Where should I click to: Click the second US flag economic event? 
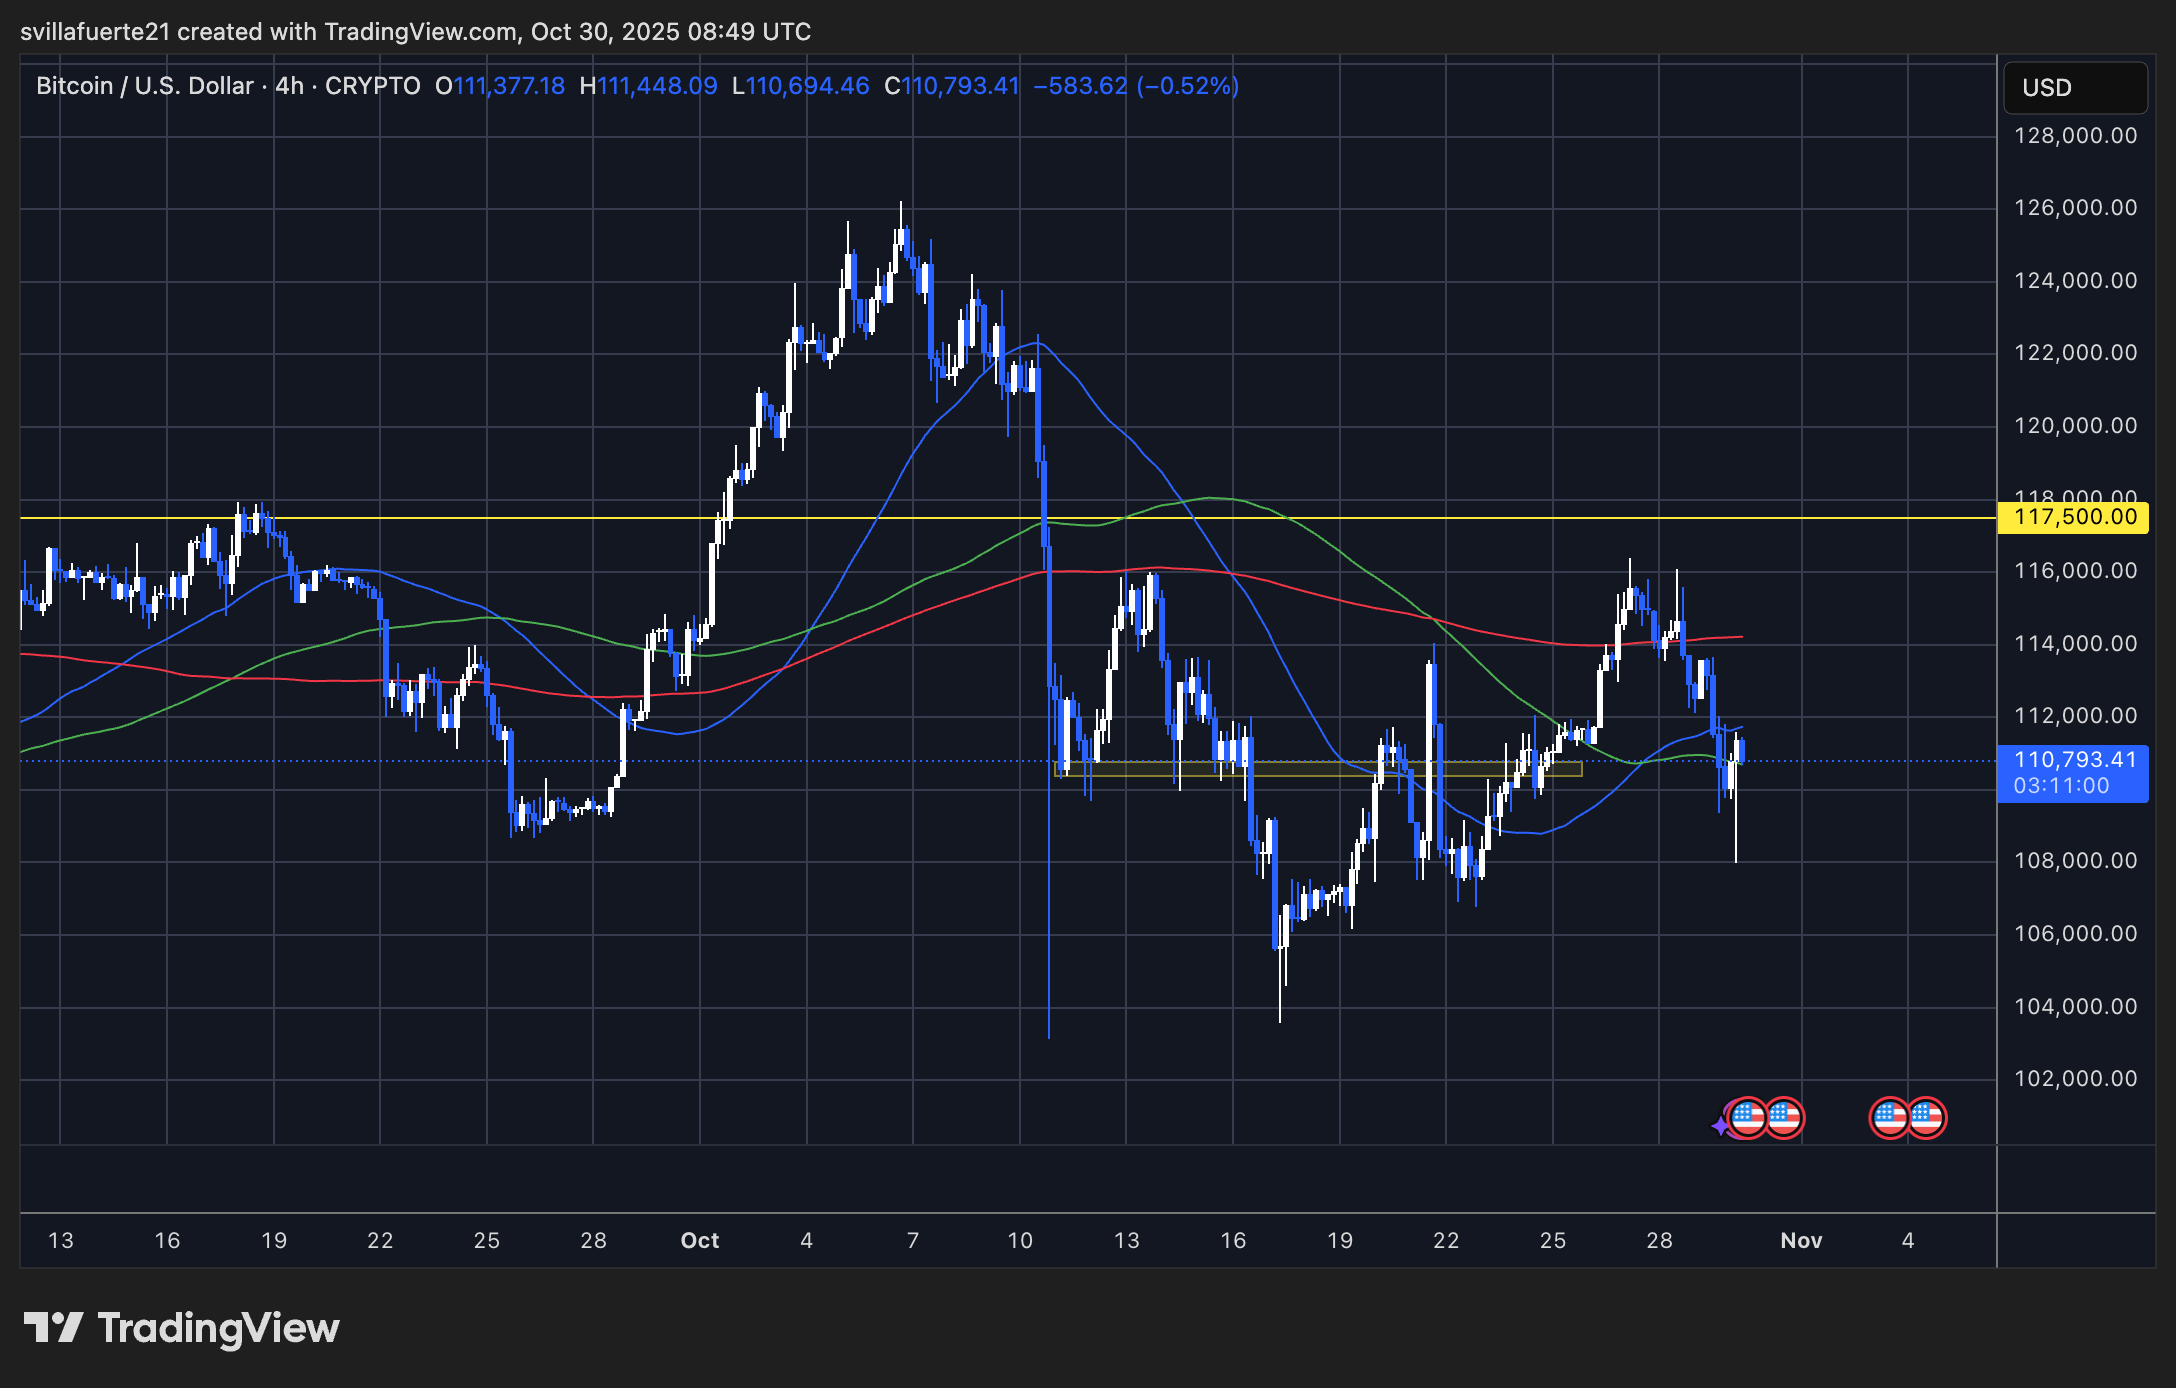coord(1784,1117)
